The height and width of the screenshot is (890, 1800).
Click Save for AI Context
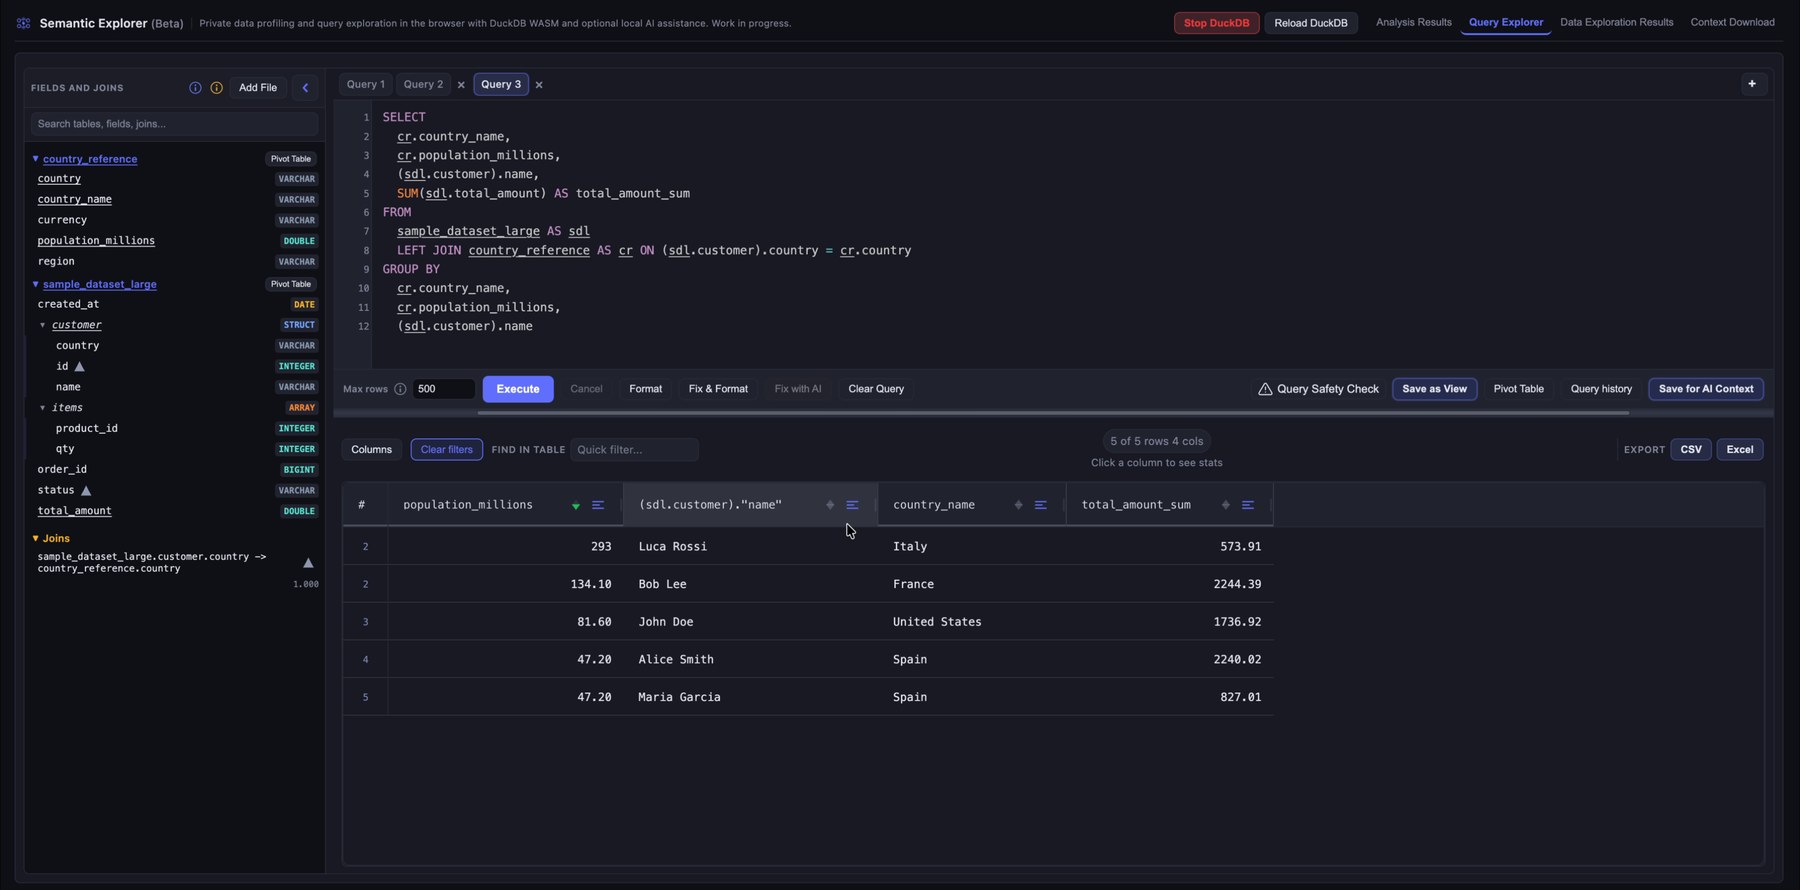tap(1706, 389)
